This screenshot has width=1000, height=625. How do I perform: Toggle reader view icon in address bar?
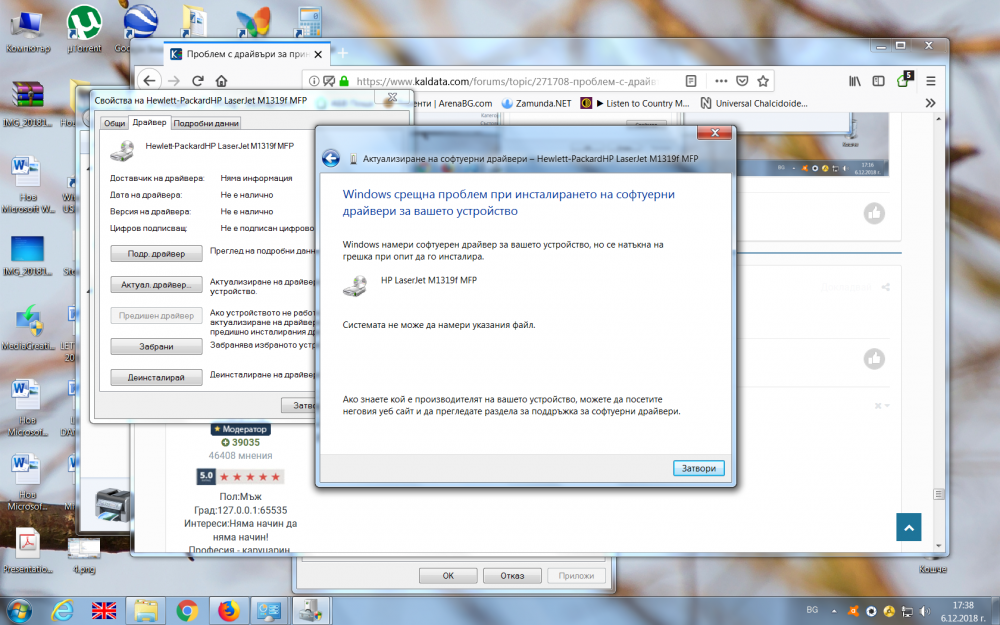click(691, 81)
